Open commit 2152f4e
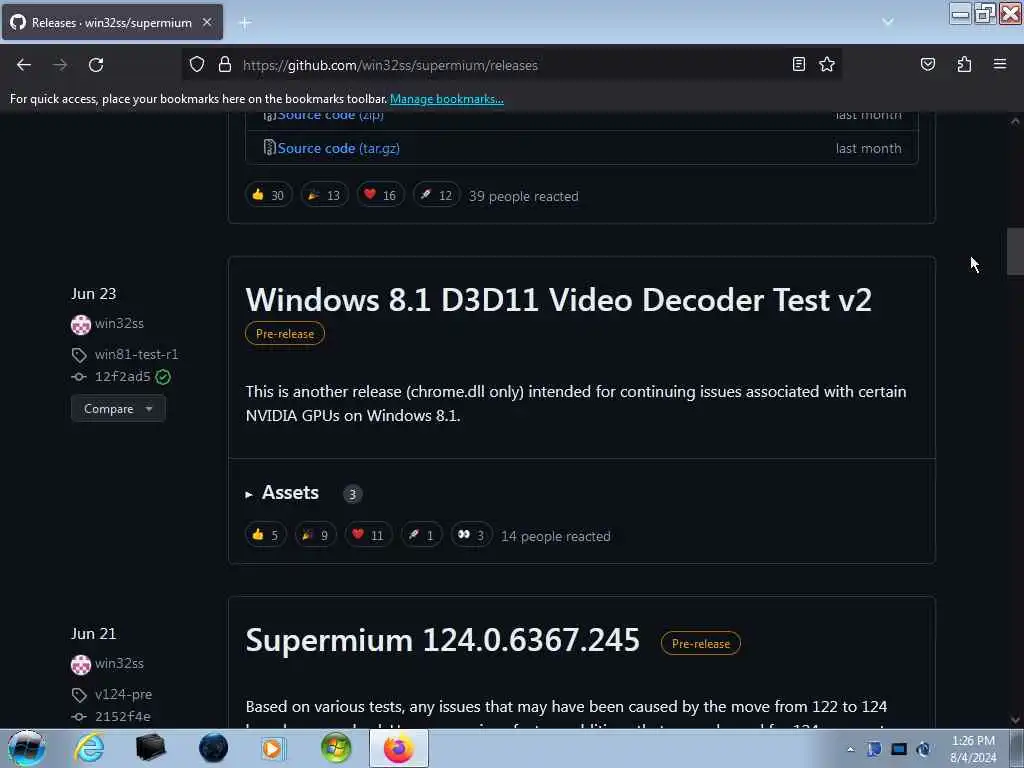Screen dimensions: 1024x768 tap(122, 716)
